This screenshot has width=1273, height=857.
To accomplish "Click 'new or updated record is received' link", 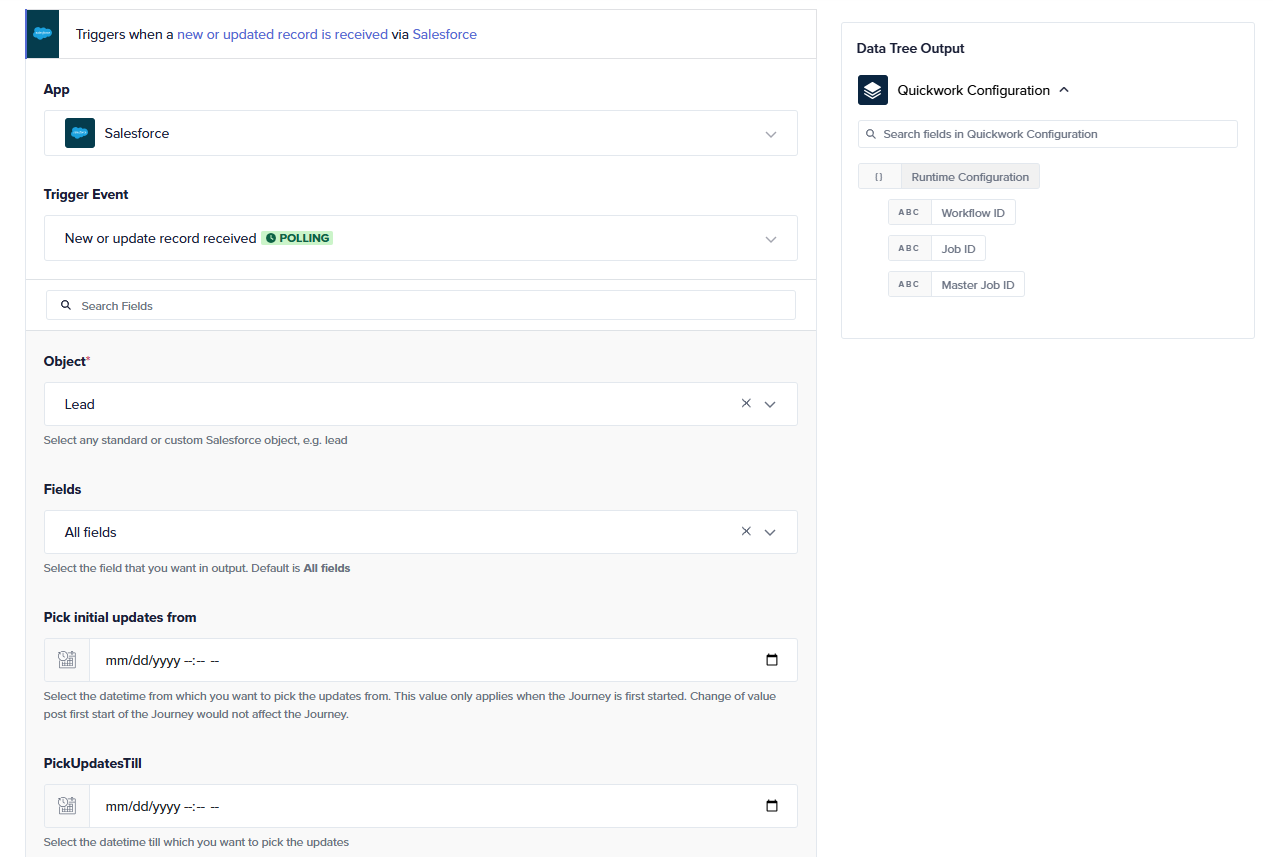I will (x=282, y=34).
